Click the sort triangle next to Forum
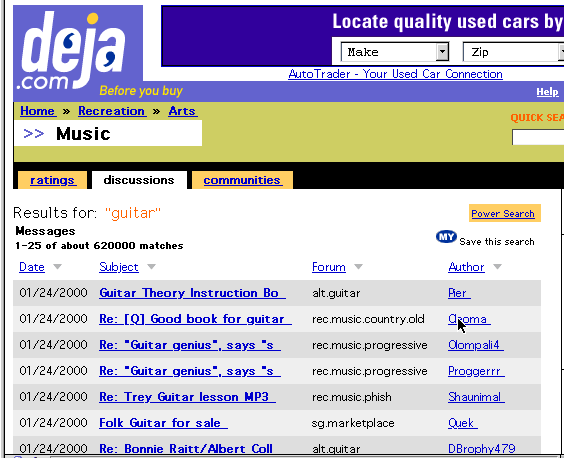This screenshot has width=564, height=458. click(x=358, y=267)
